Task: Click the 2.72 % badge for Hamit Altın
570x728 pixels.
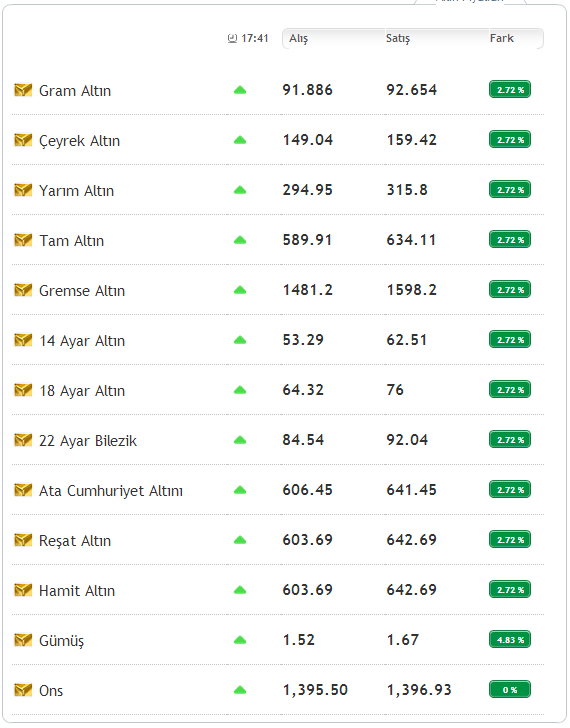Action: pyautogui.click(x=510, y=590)
